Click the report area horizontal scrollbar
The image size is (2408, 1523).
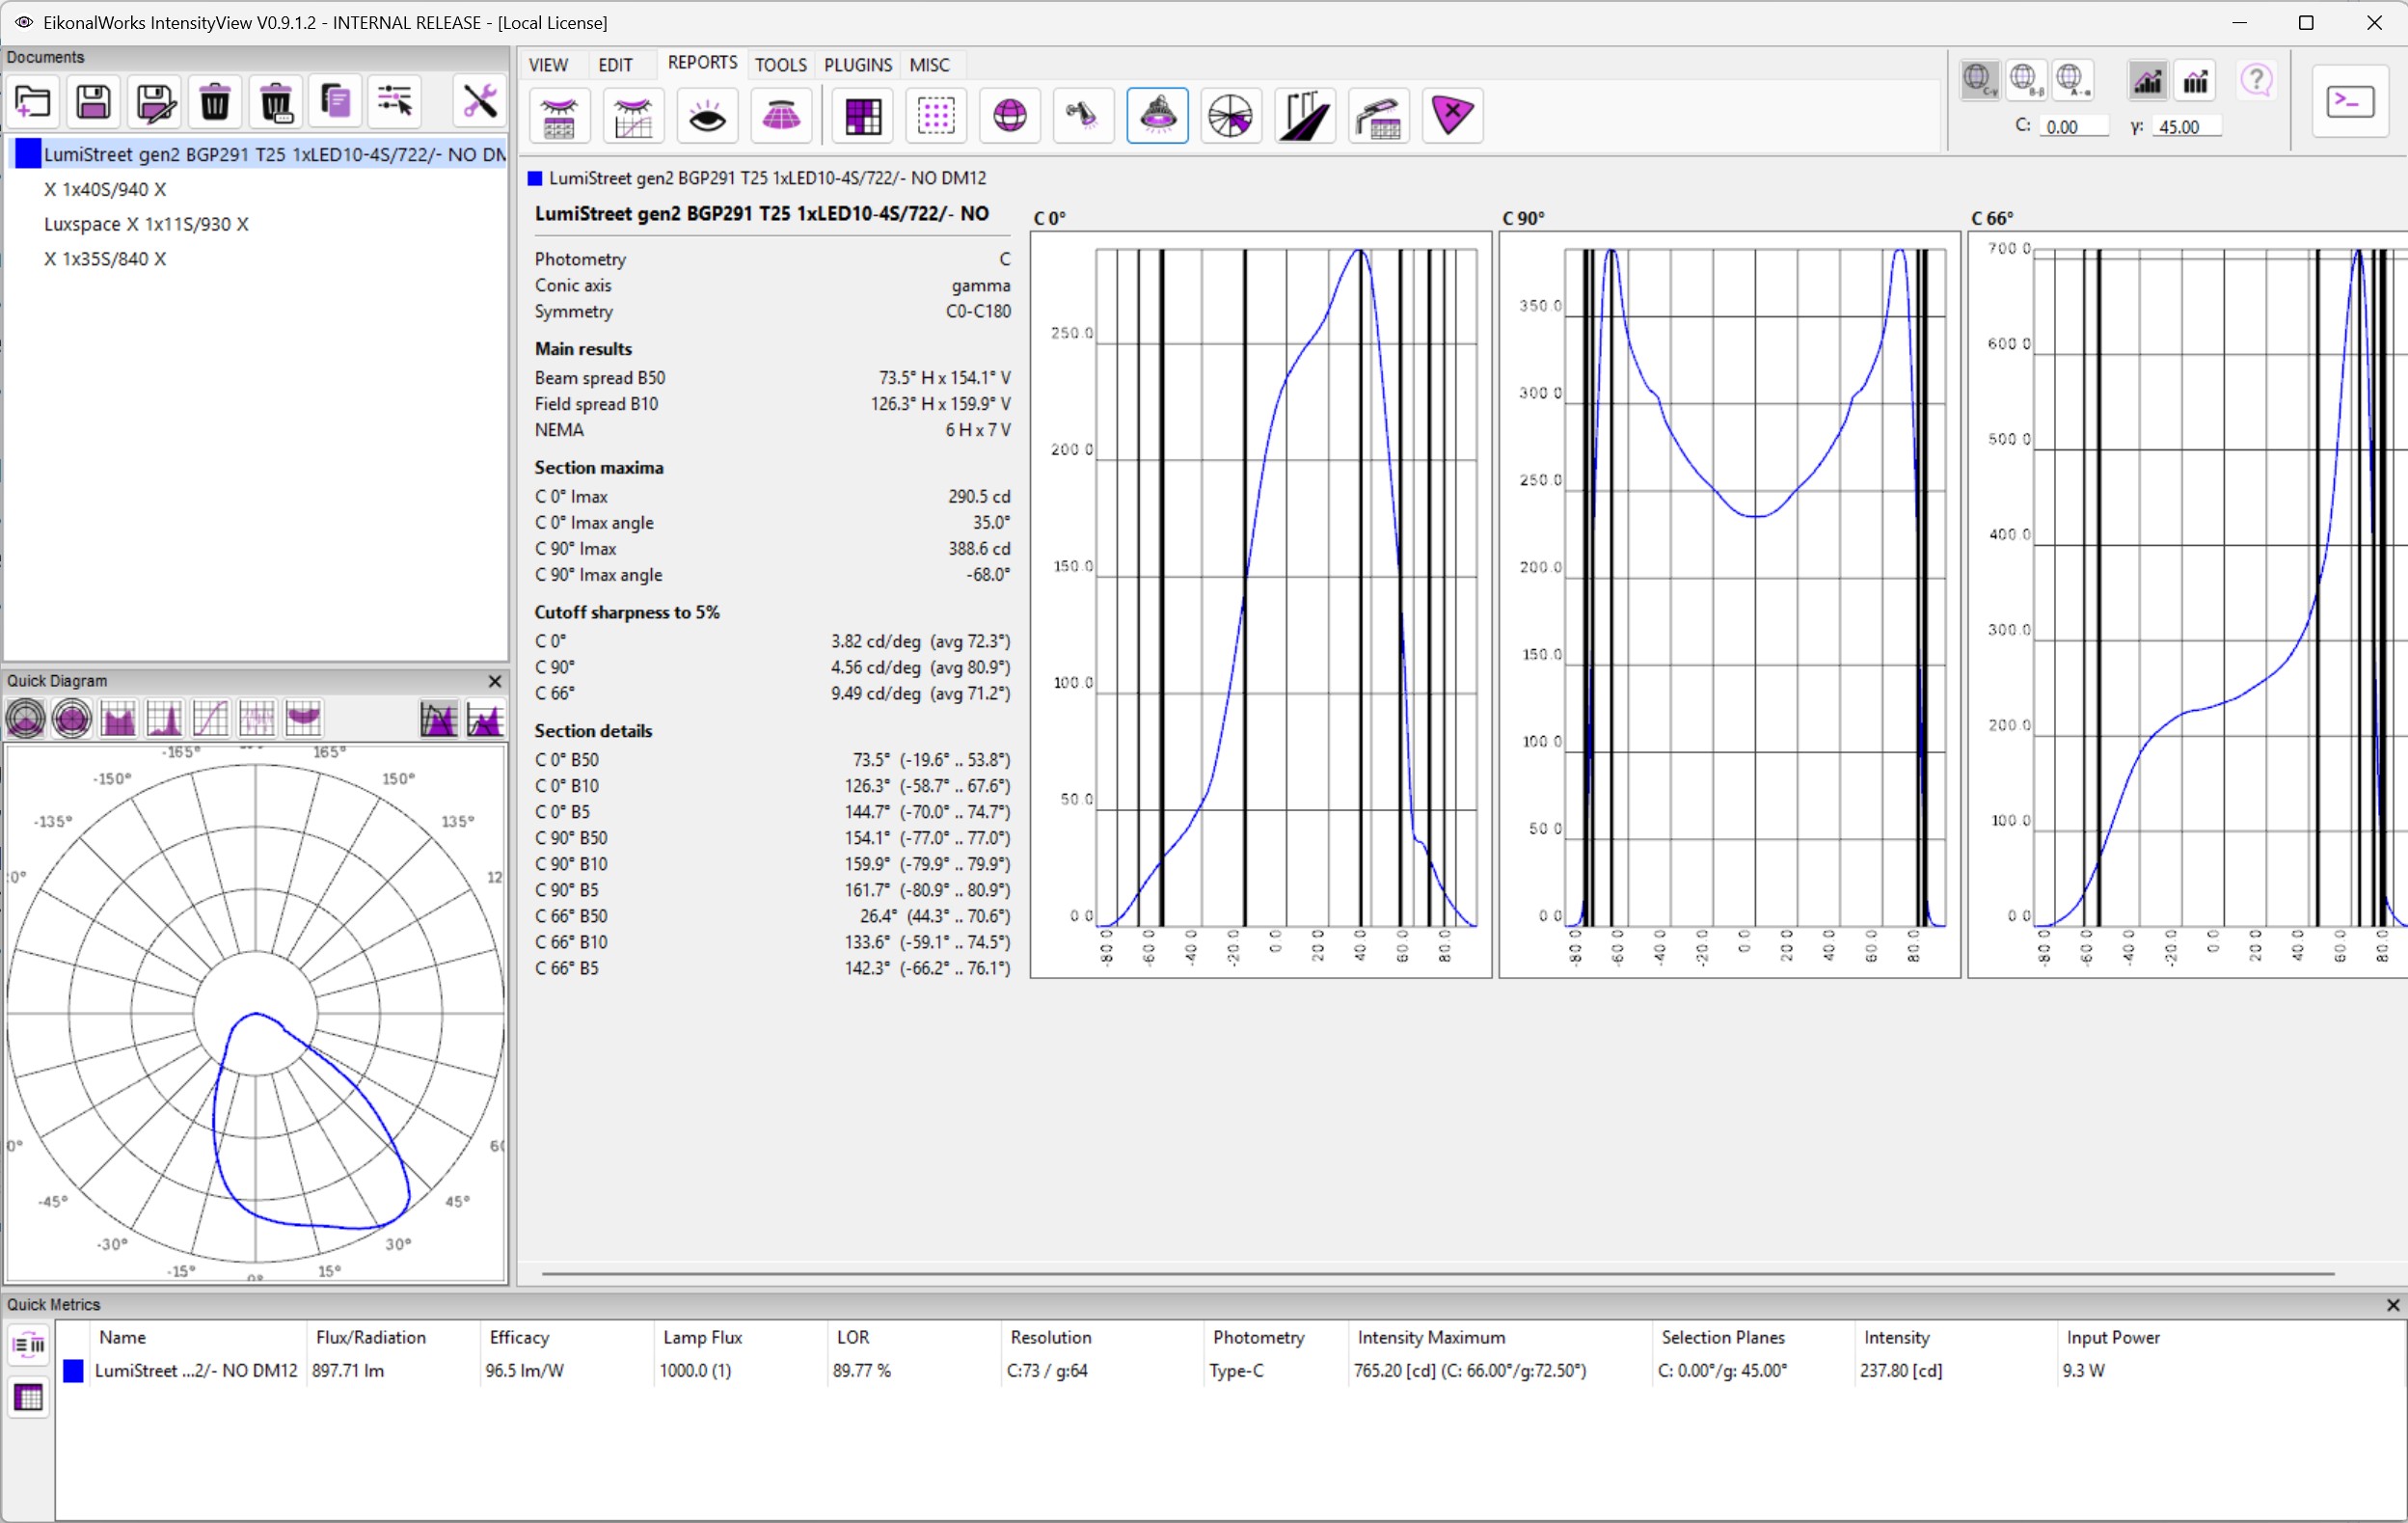1438,1274
